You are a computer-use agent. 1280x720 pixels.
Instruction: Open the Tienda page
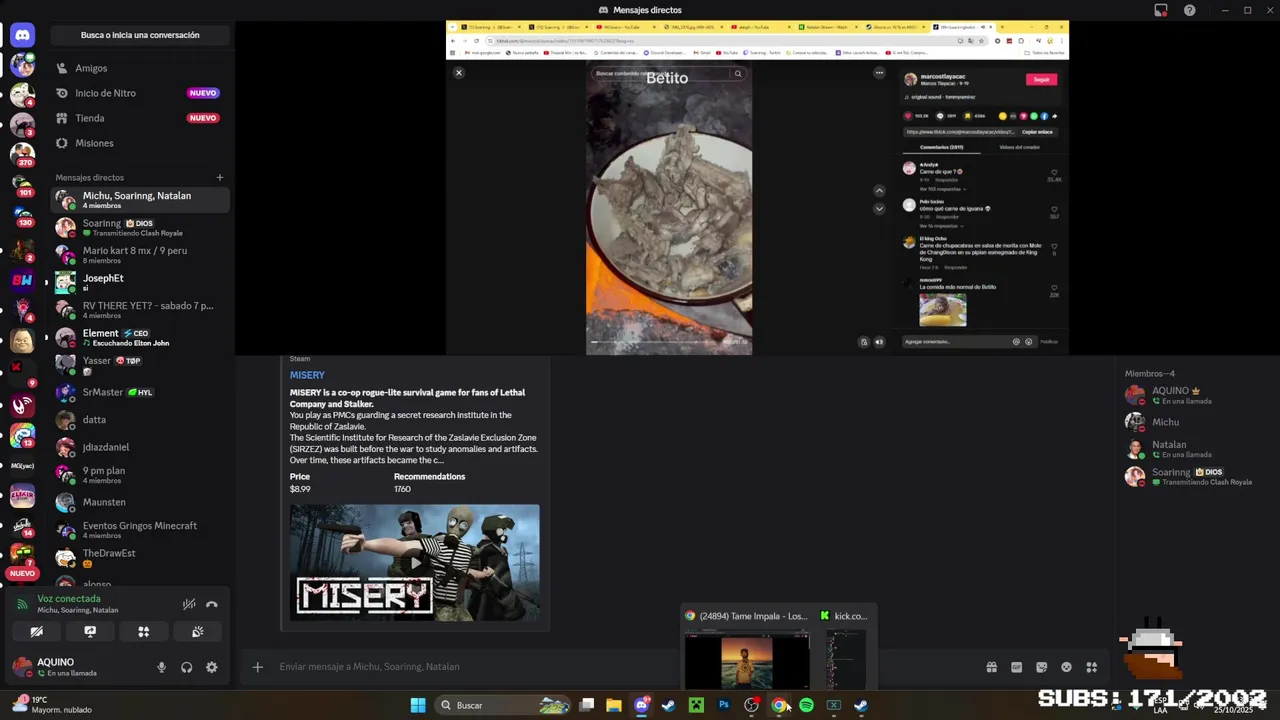[x=140, y=118]
